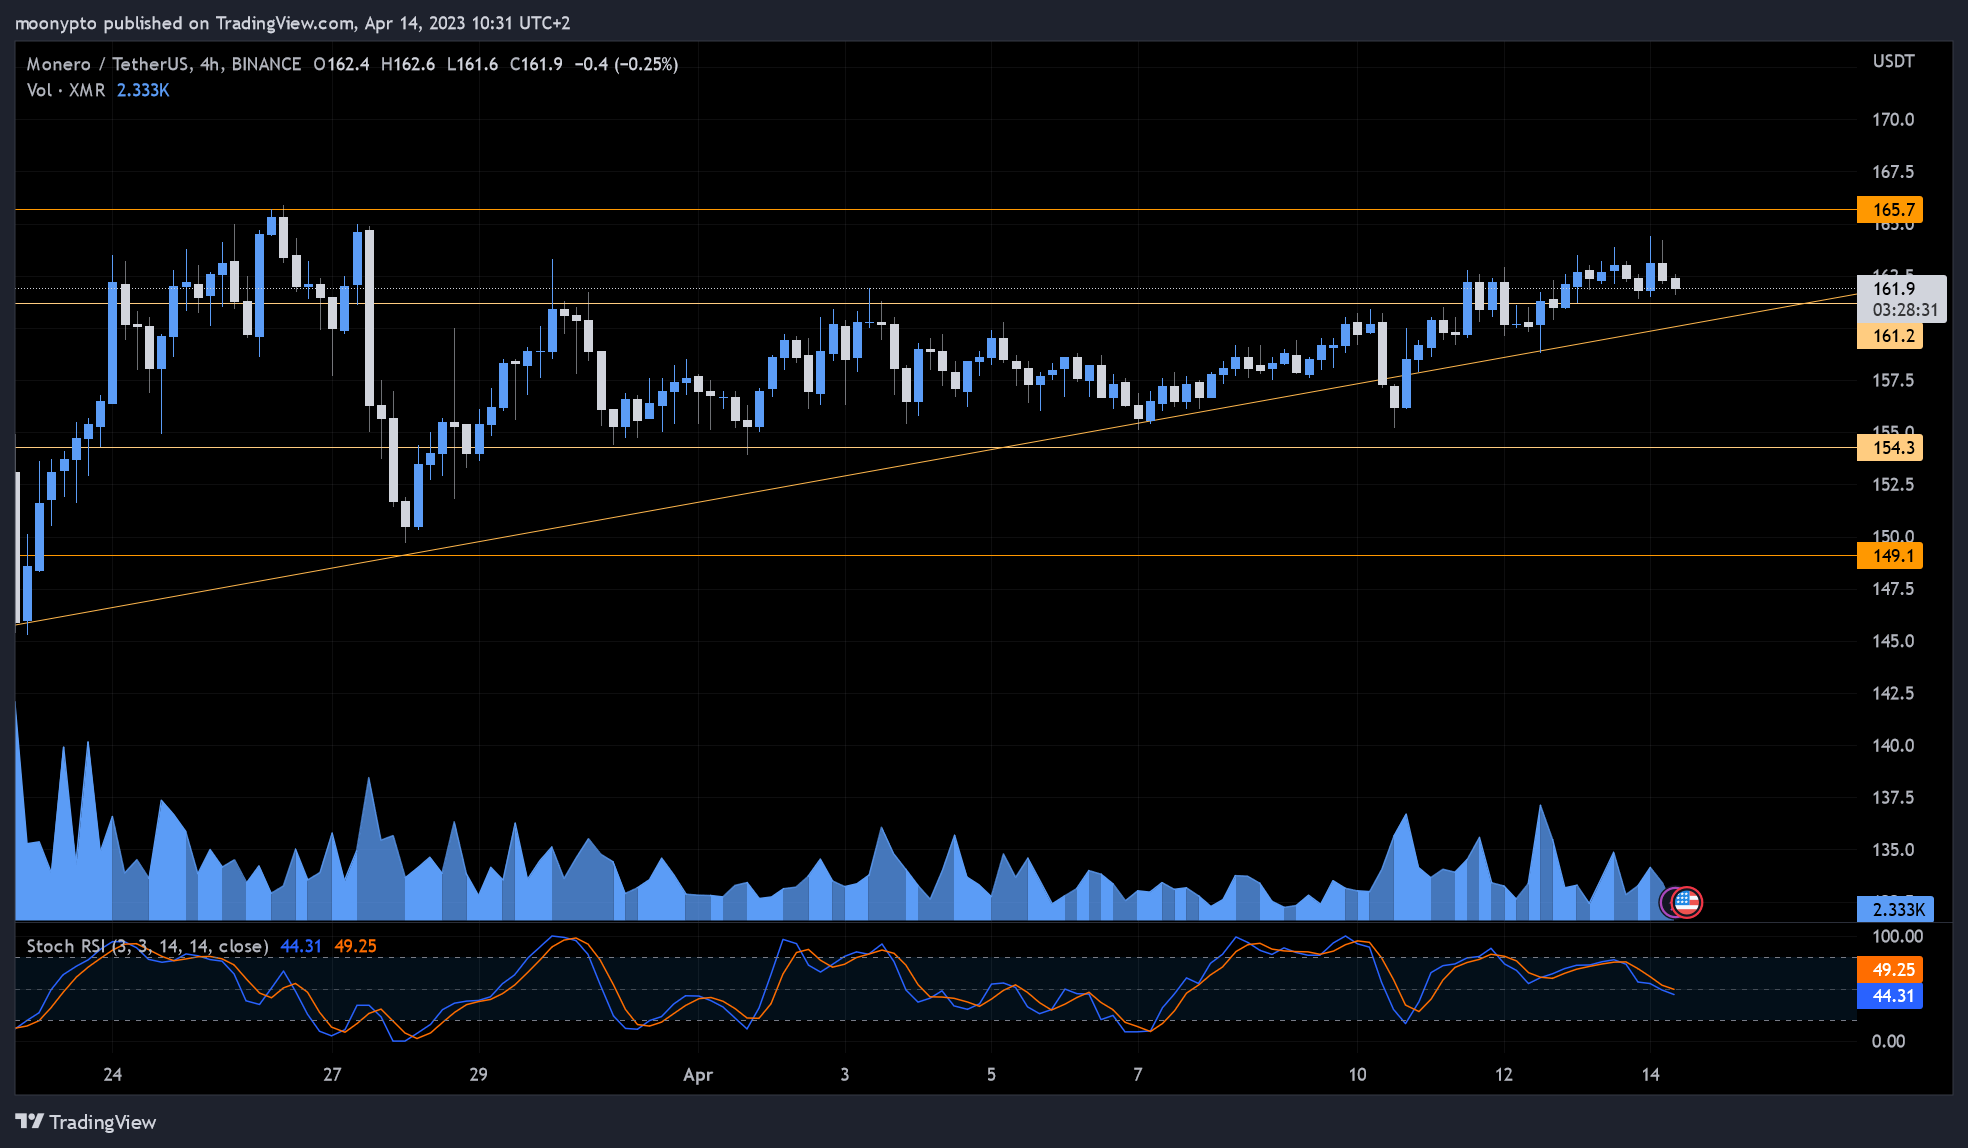Click the 140.0 price axis tick
Screen dimensions: 1968x1148
[1893, 746]
